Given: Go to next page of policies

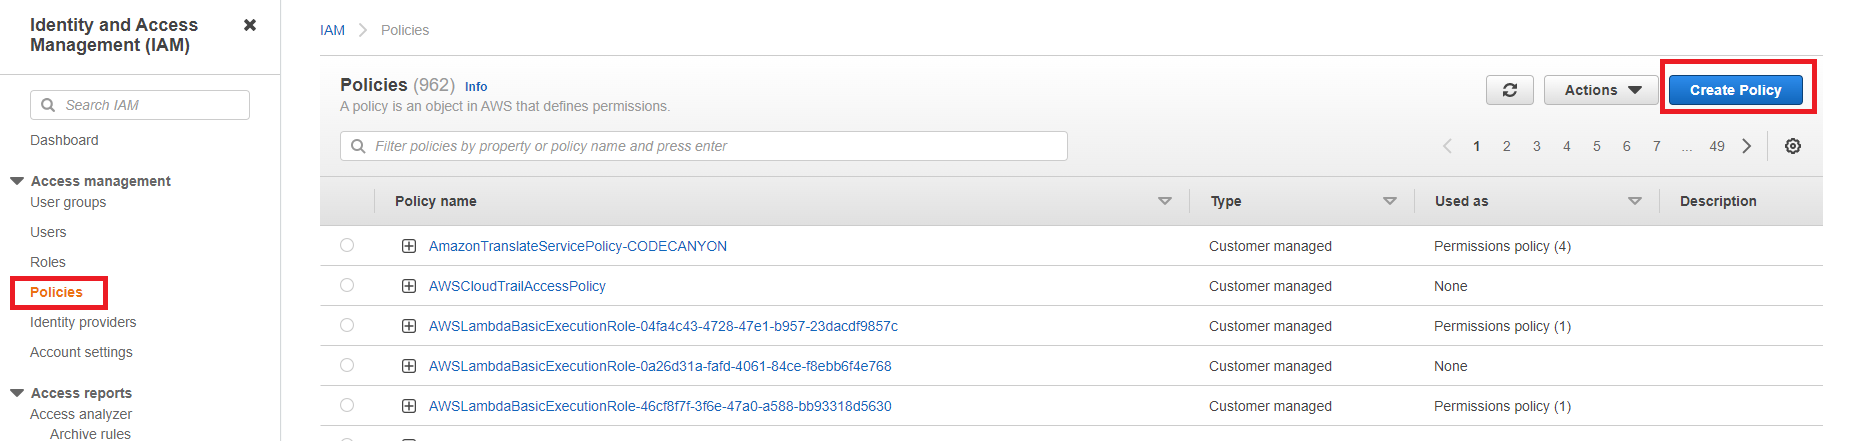Looking at the screenshot, I should tap(1746, 146).
